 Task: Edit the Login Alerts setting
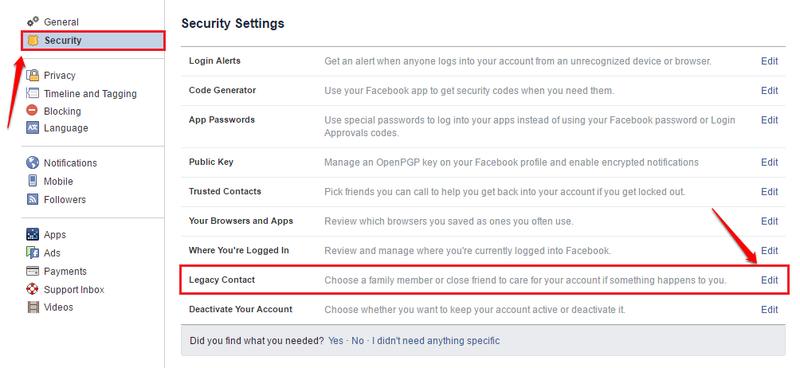point(769,61)
